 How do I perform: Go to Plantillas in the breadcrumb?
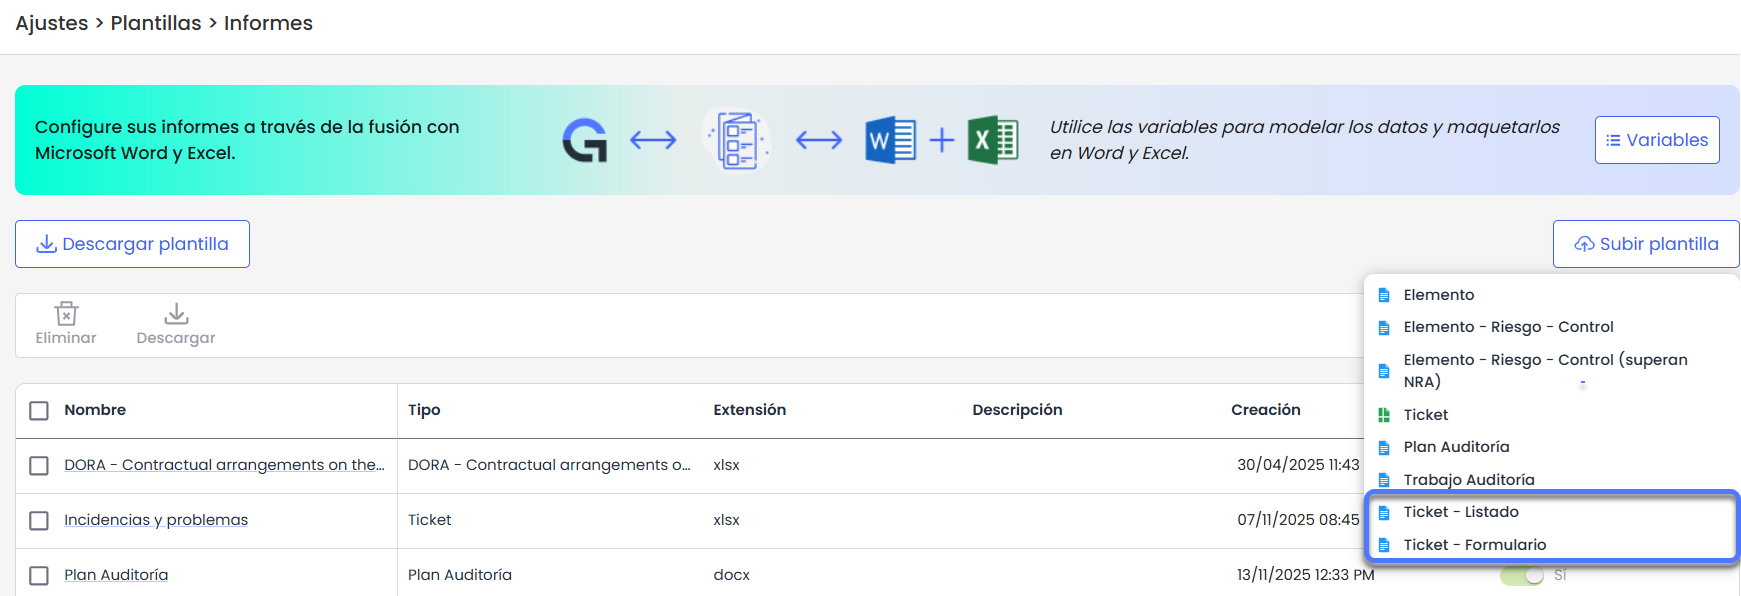[156, 23]
